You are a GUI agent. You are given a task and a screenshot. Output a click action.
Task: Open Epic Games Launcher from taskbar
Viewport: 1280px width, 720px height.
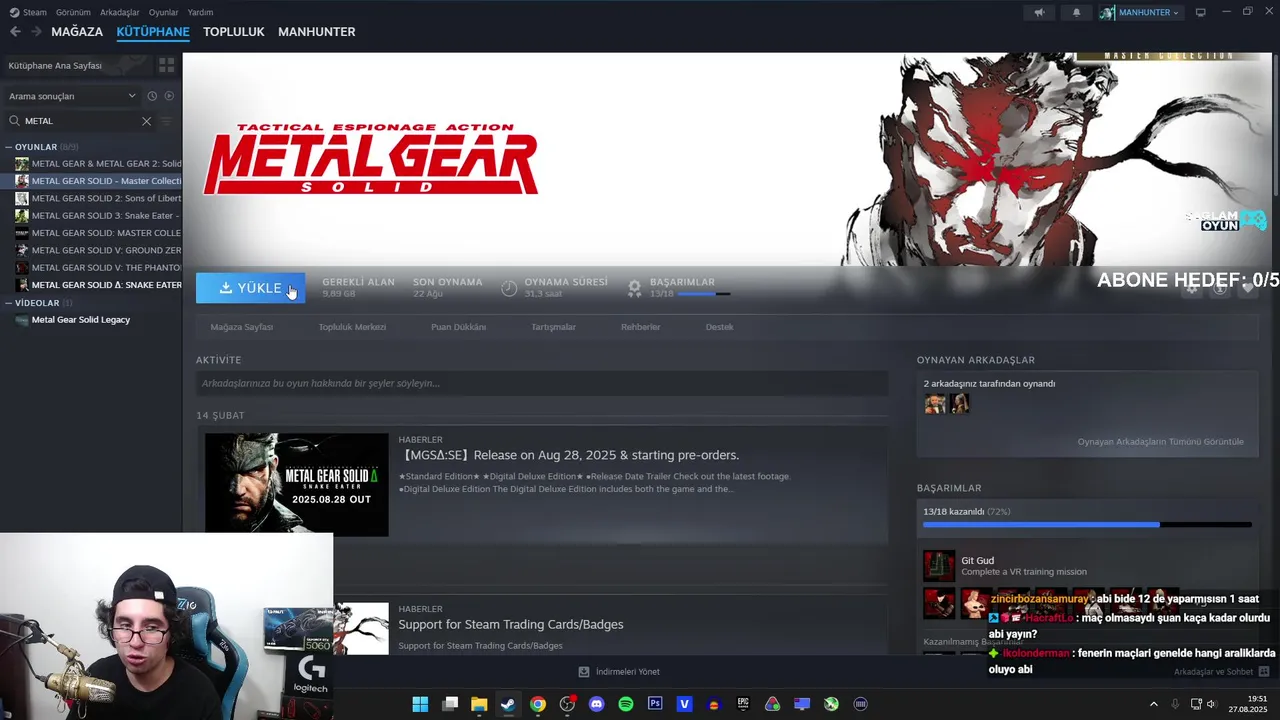point(743,704)
